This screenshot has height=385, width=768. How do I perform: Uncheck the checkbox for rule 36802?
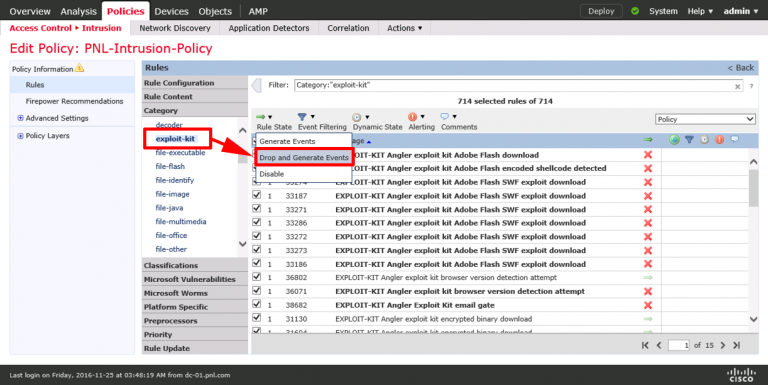point(256,277)
